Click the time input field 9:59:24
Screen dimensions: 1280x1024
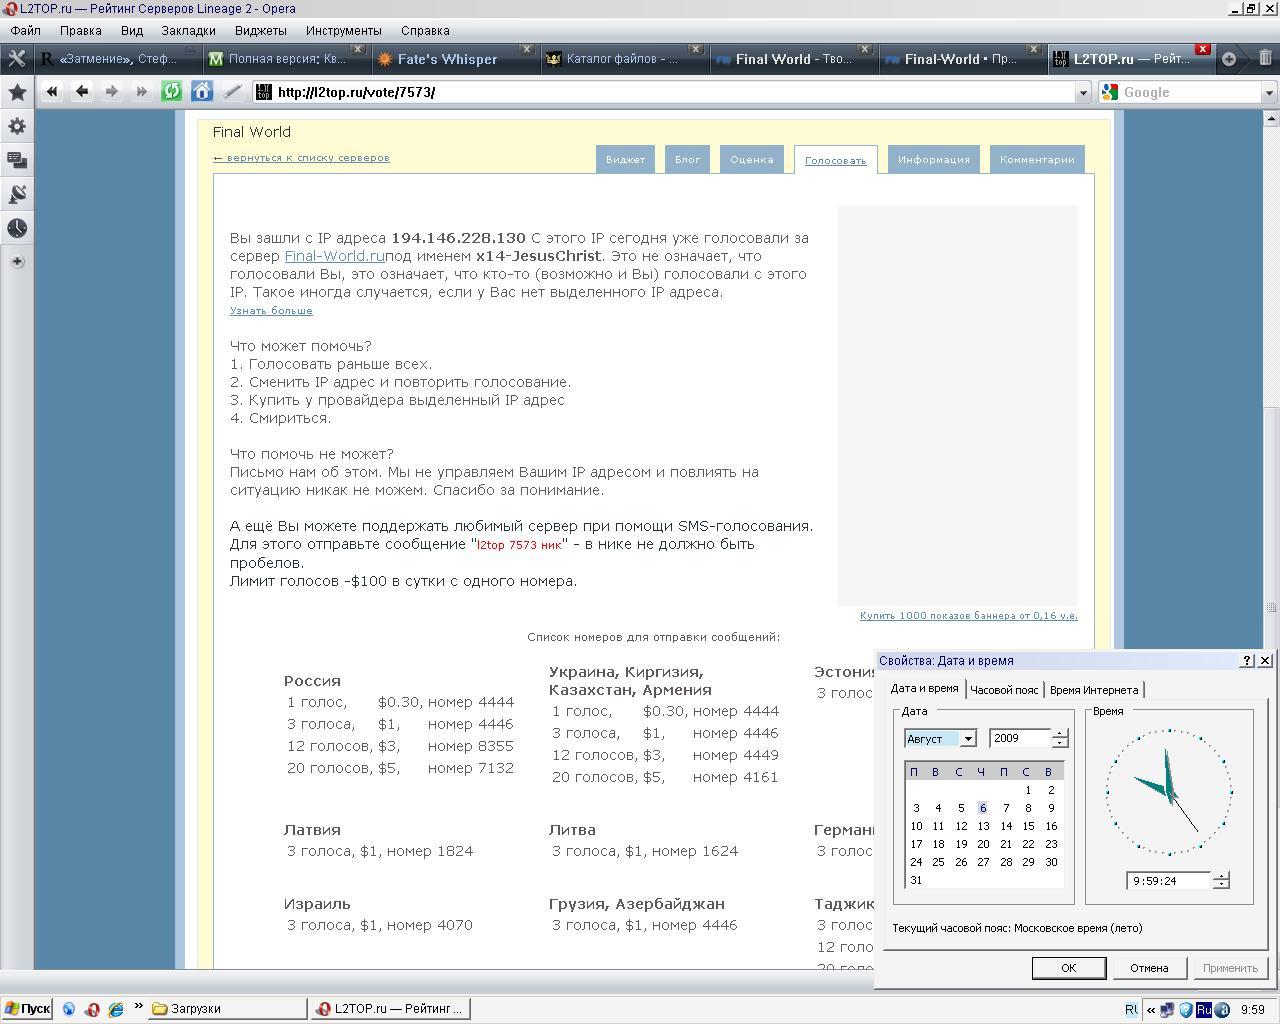1168,881
